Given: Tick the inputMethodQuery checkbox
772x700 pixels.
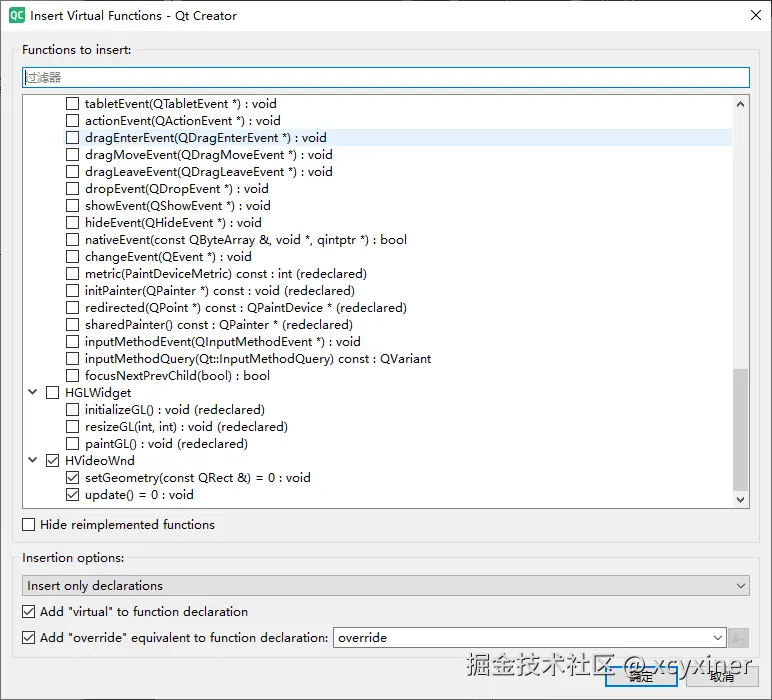Looking at the screenshot, I should (x=72, y=358).
